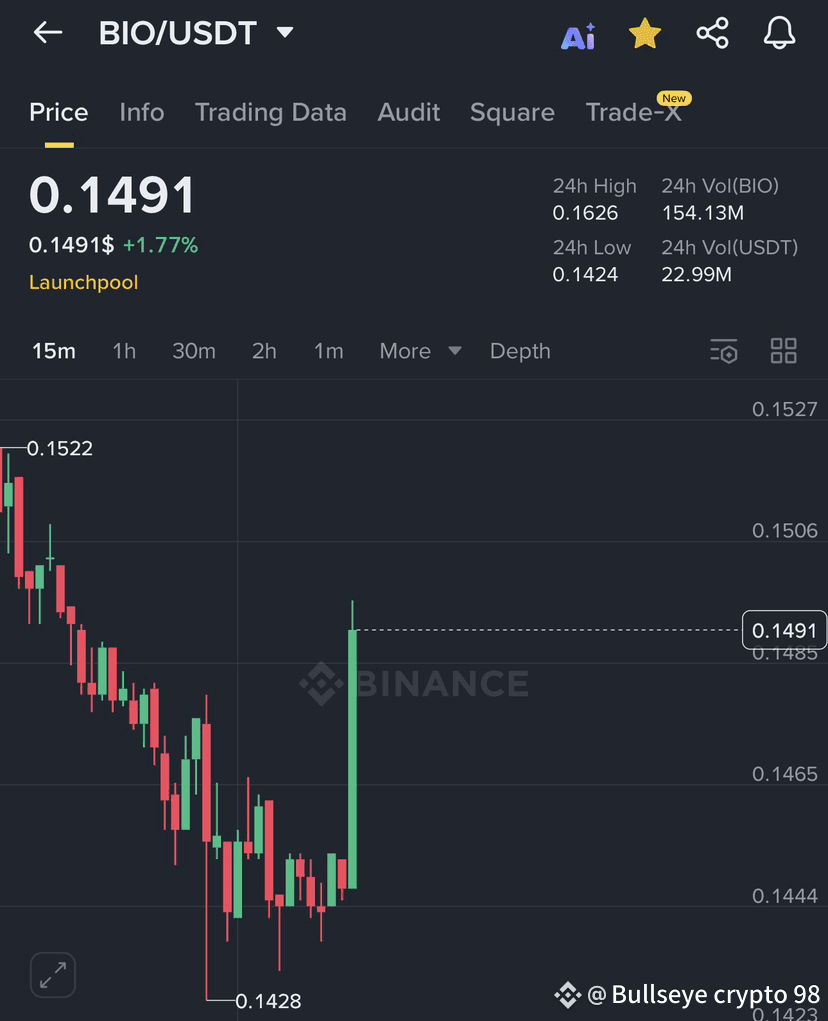This screenshot has height=1021, width=828.
Task: Switch to the Info tab
Action: [141, 112]
